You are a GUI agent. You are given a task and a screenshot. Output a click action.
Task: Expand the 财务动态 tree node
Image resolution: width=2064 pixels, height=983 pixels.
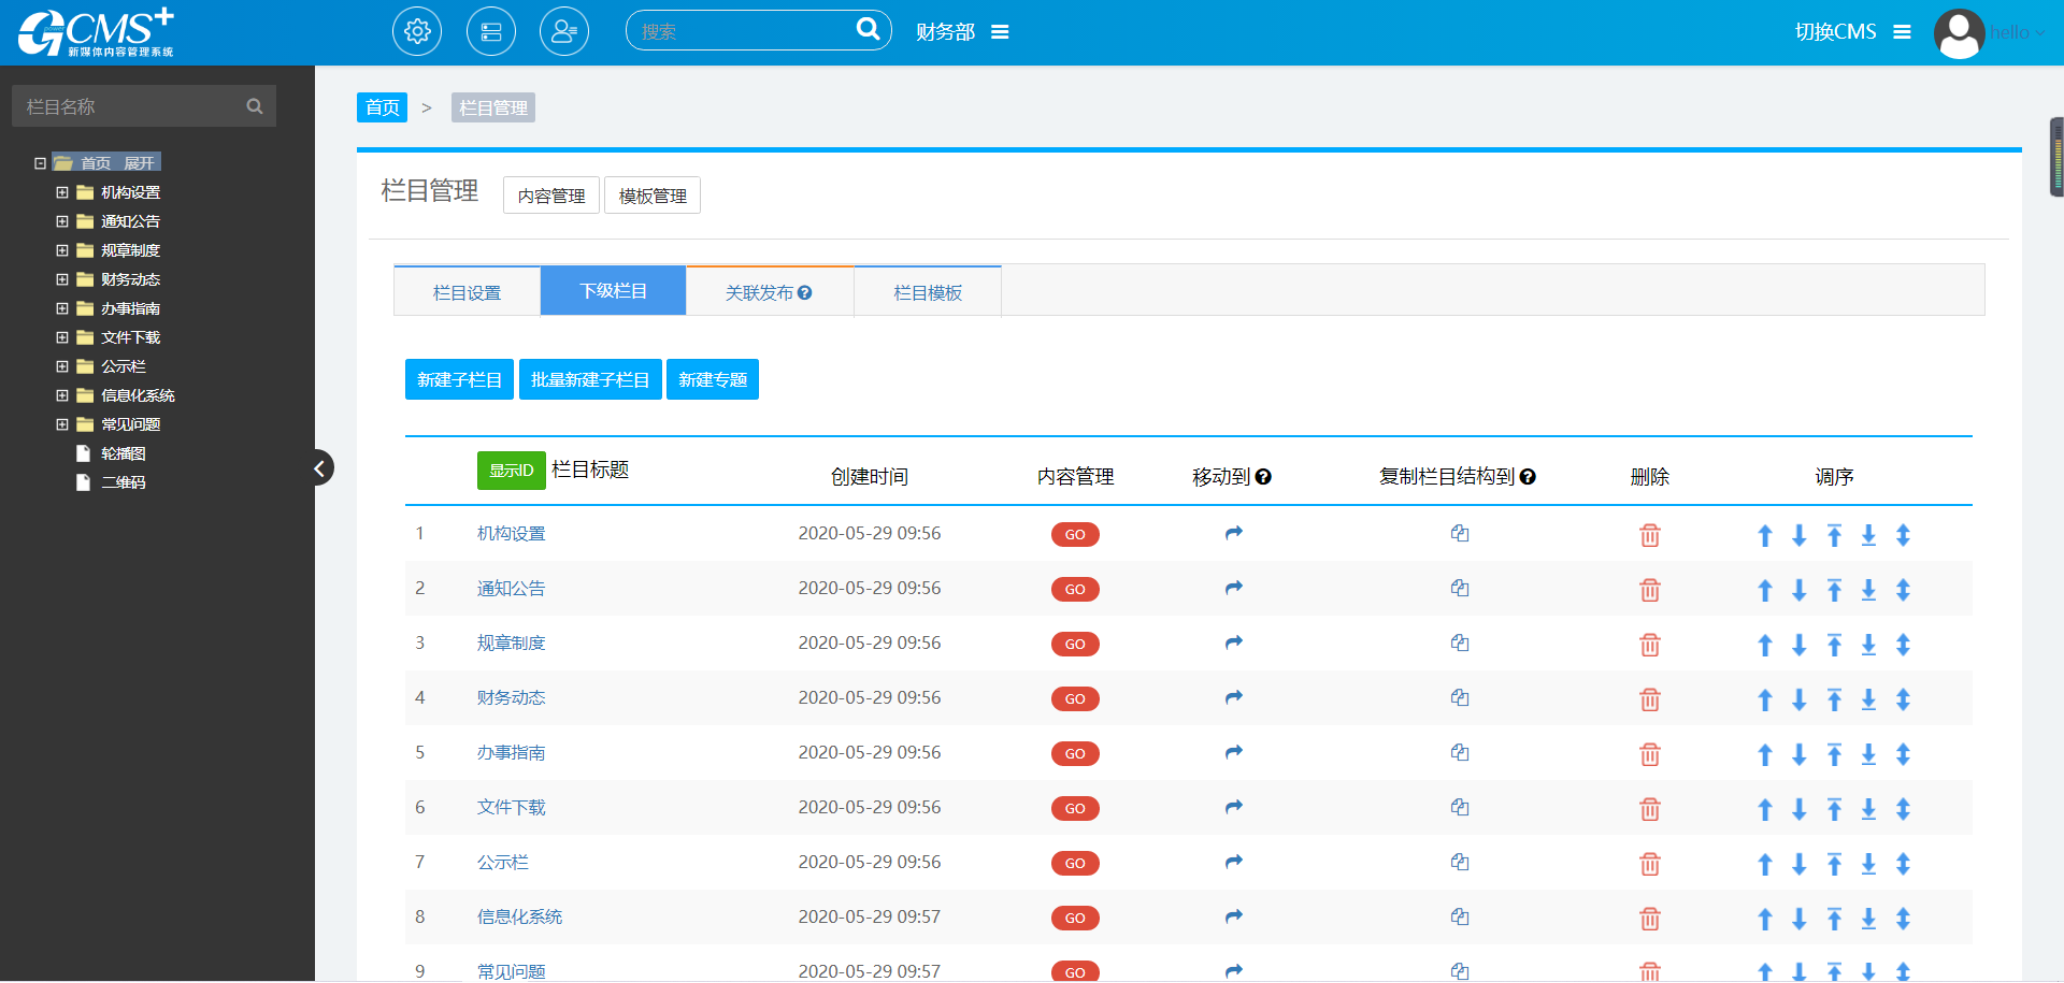[62, 279]
